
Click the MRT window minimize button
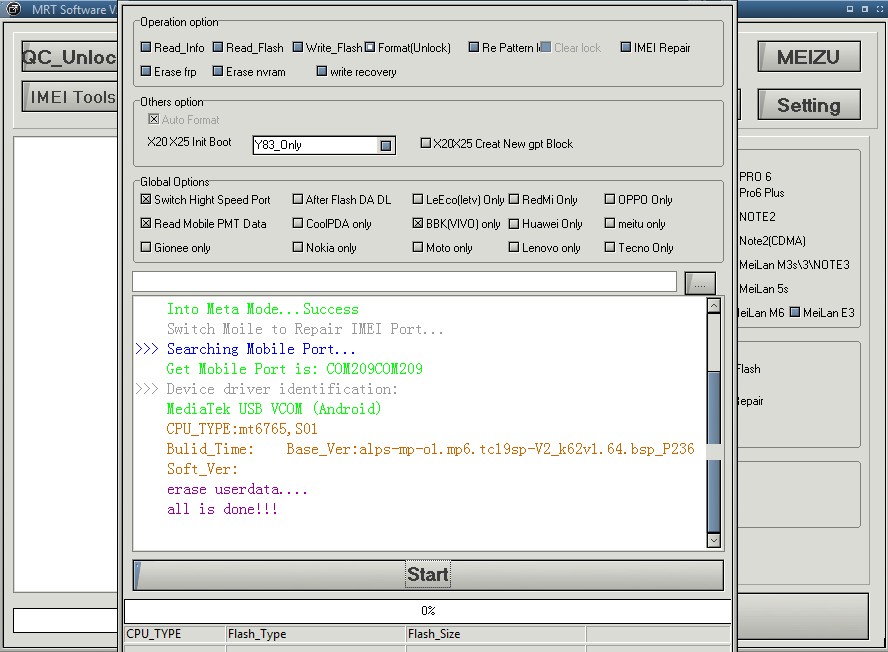850,9
